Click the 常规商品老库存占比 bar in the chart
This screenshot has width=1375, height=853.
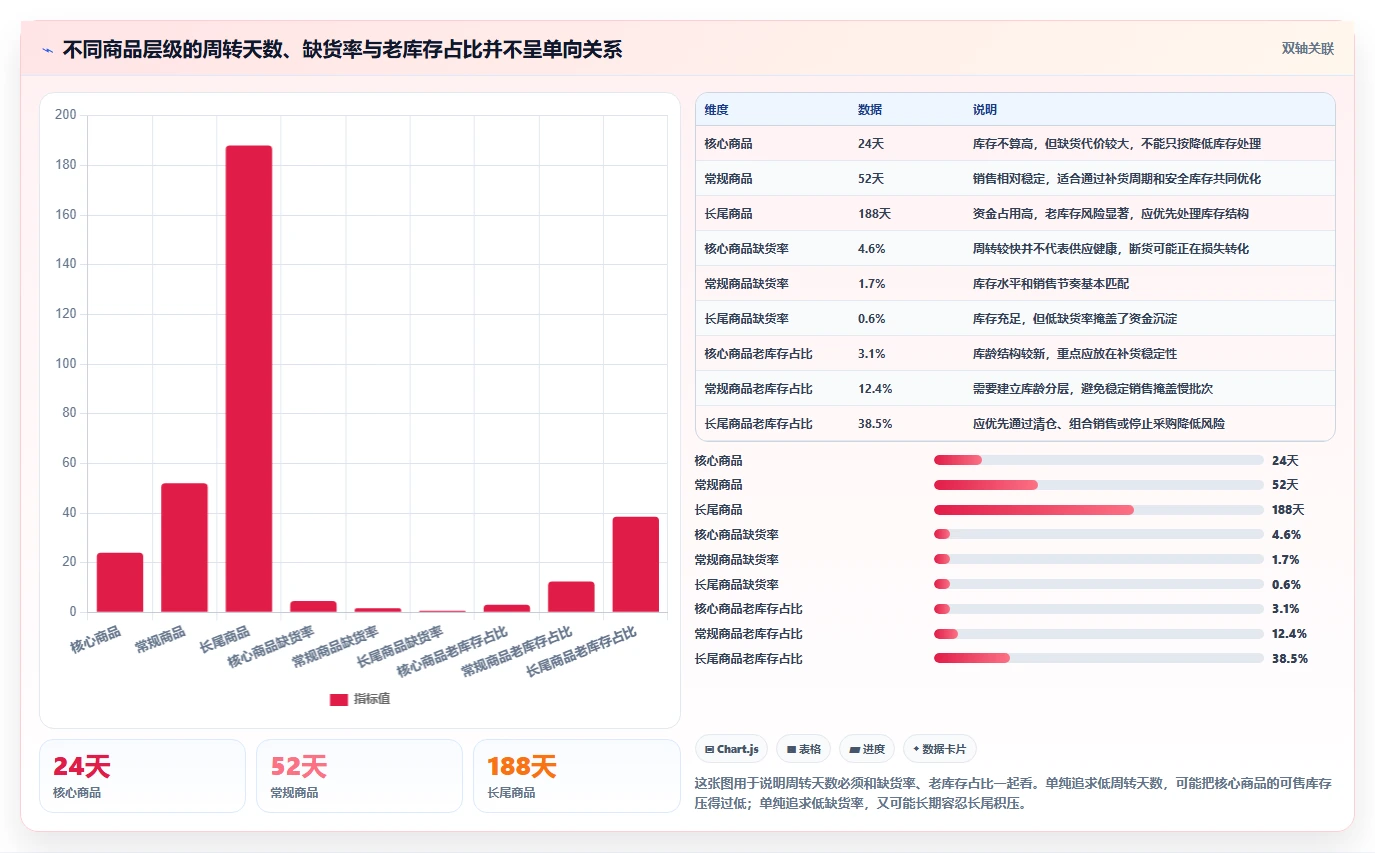(571, 597)
